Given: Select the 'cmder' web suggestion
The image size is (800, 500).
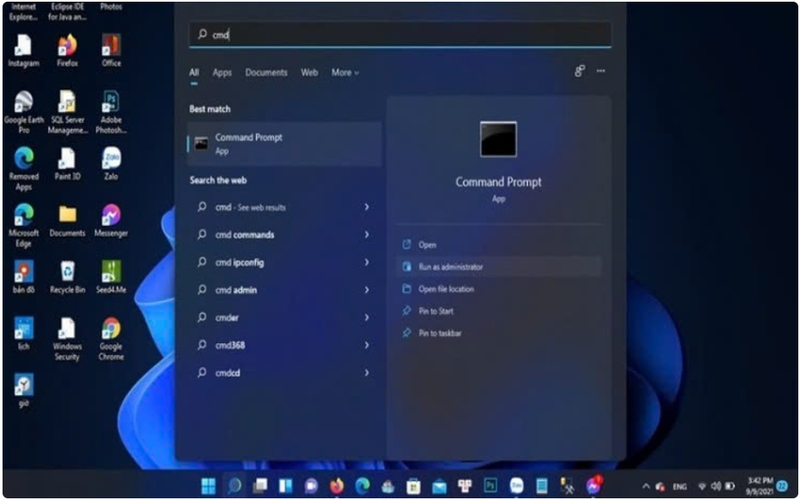Looking at the screenshot, I should point(284,317).
